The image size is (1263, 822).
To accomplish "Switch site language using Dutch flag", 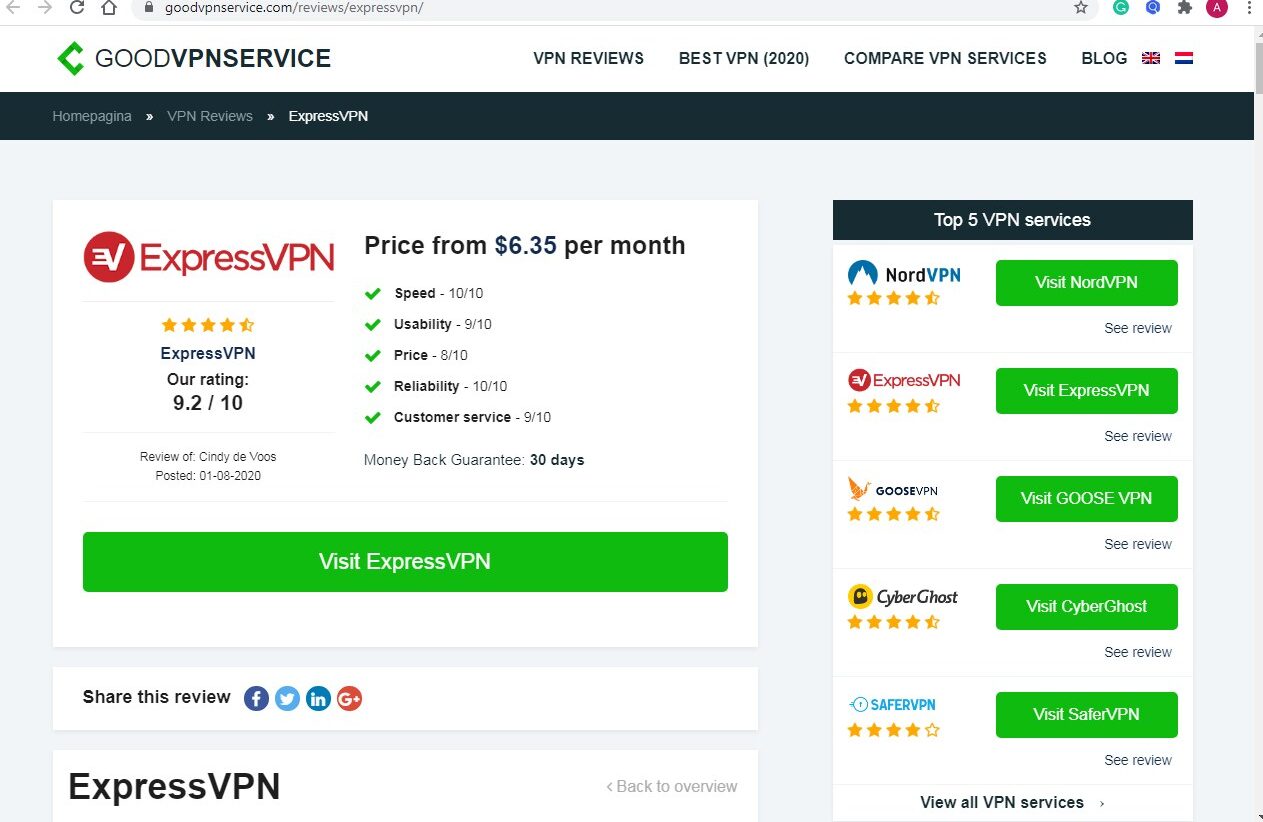I will click(1184, 58).
